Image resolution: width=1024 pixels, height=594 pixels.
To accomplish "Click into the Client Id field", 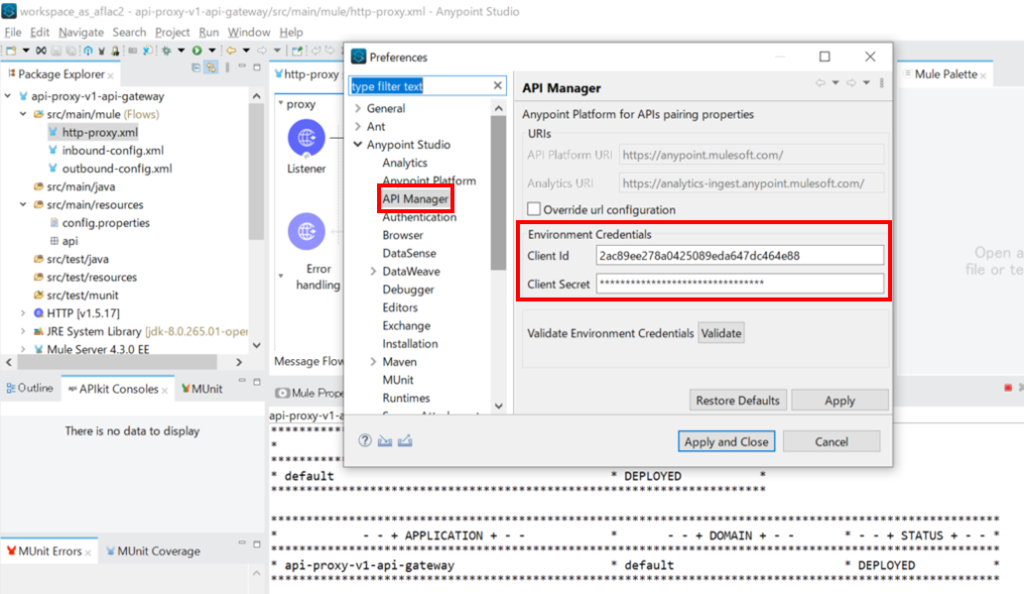I will (739, 255).
